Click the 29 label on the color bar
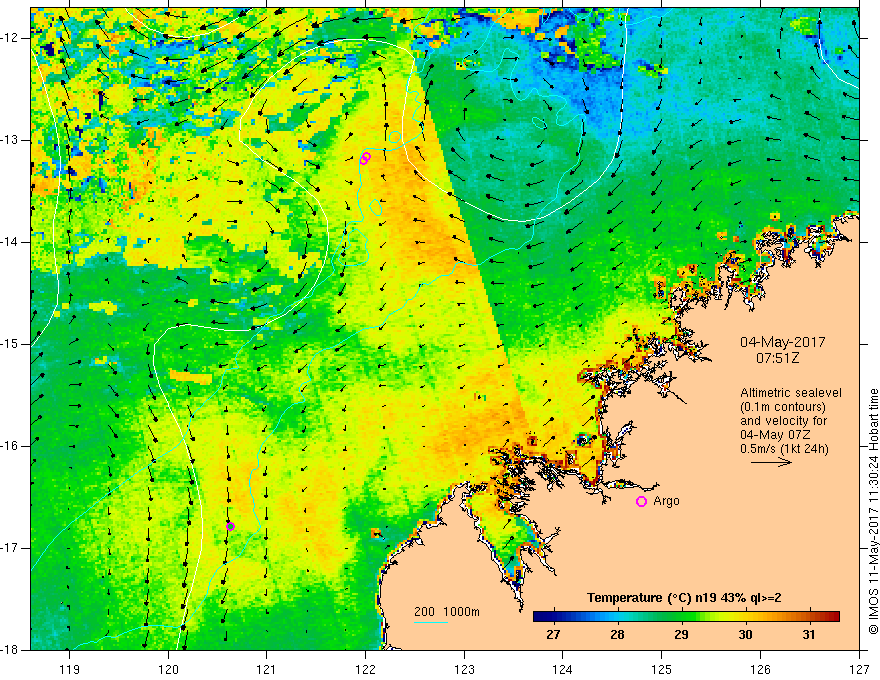This screenshot has height=680, width=880. (x=681, y=635)
